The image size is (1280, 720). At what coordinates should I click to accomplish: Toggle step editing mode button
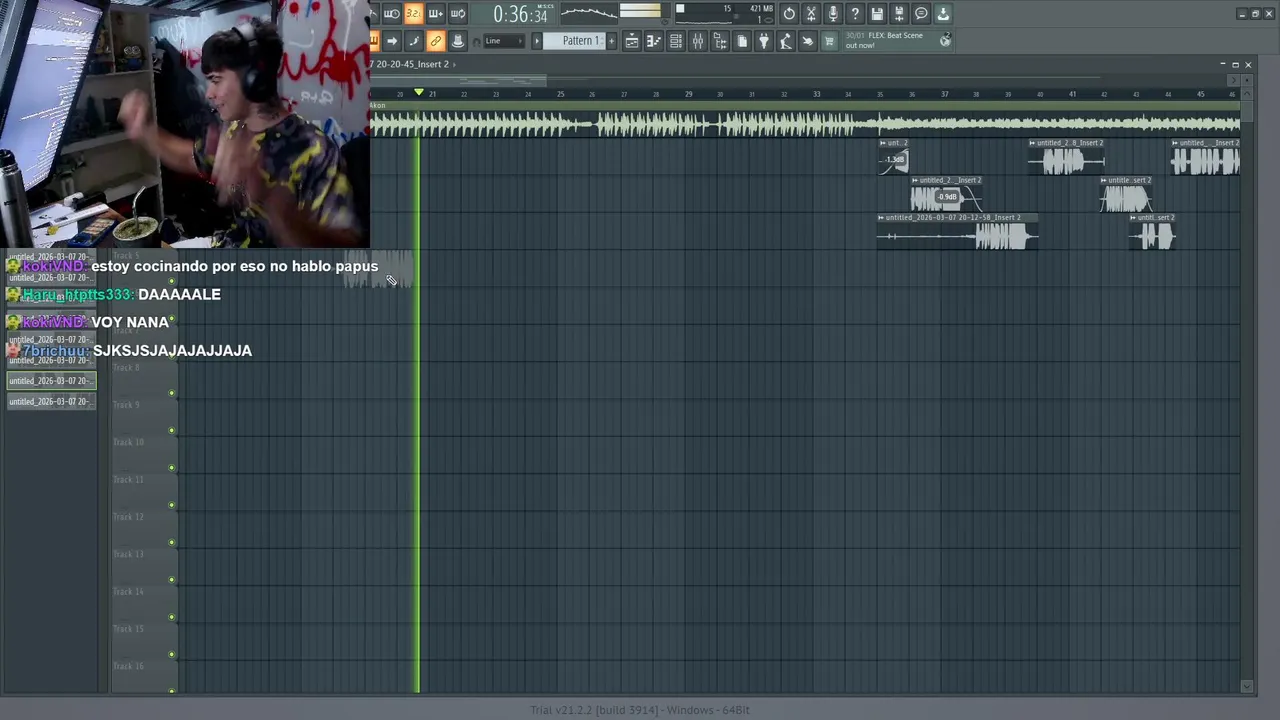coord(413,41)
